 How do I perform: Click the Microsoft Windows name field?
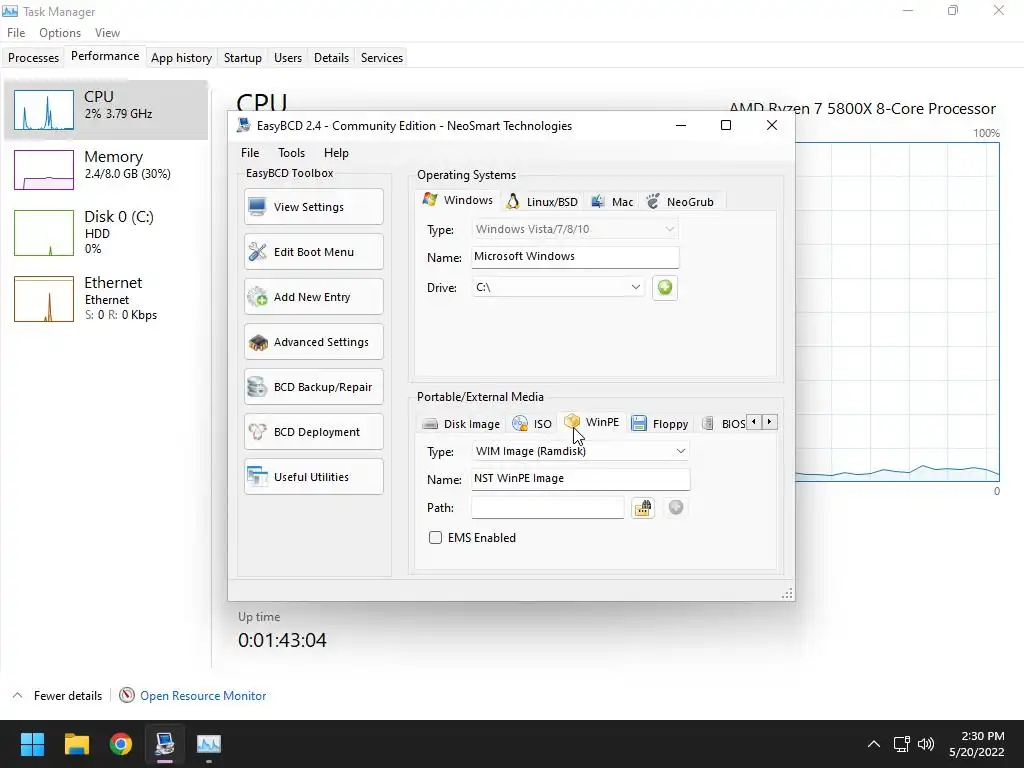[575, 257]
